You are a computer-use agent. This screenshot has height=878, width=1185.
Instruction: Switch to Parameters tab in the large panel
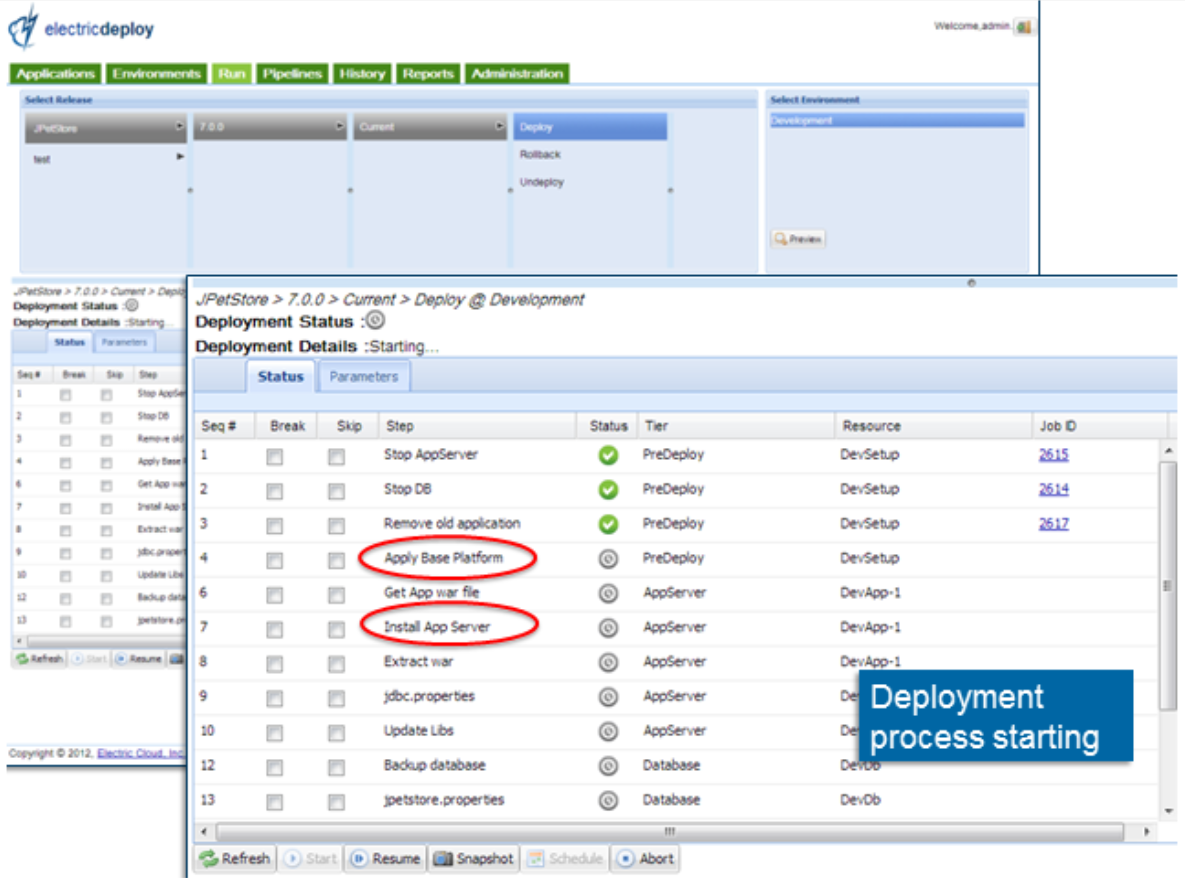(364, 376)
